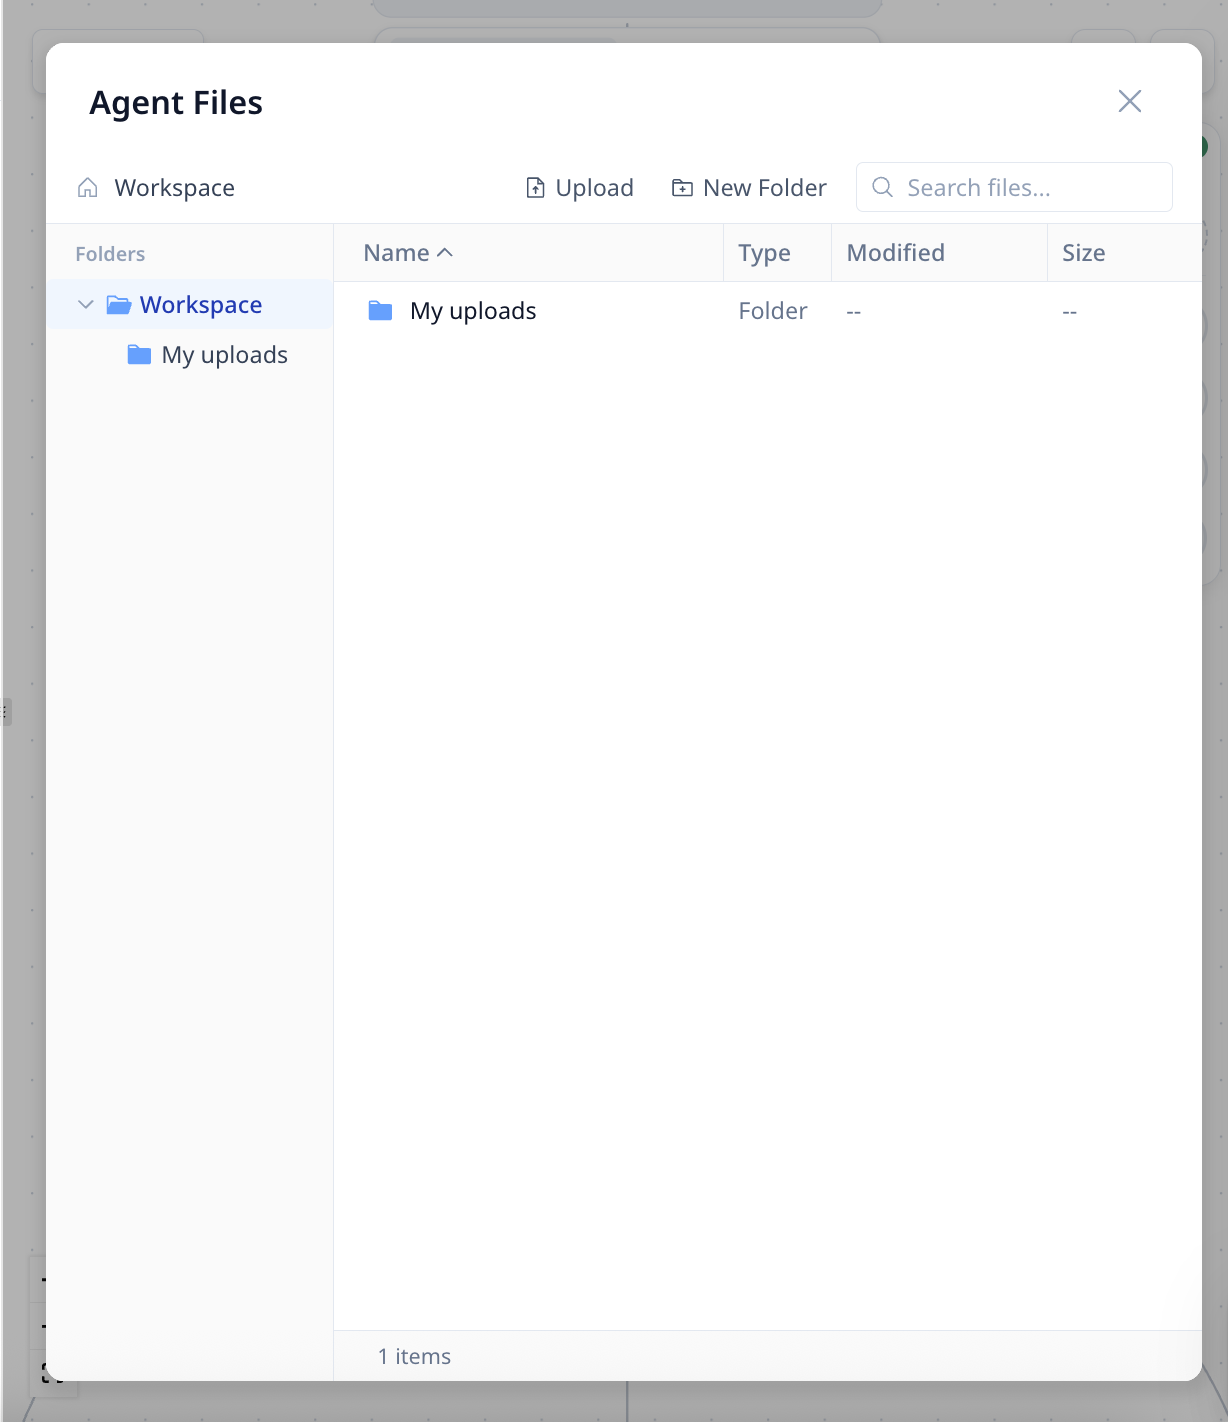Viewport: 1228px width, 1422px height.
Task: Sort files by Modified column
Action: 895,253
